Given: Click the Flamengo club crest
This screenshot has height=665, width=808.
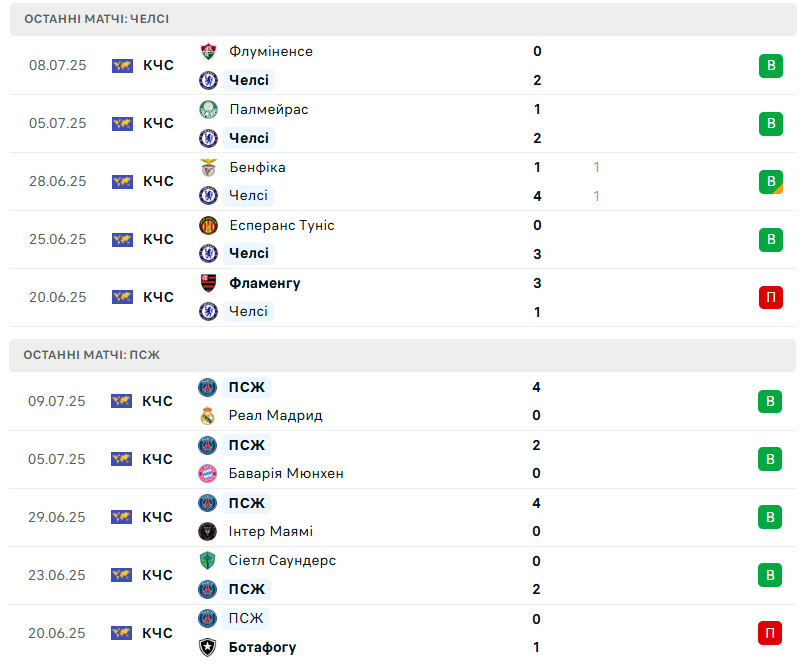Looking at the screenshot, I should [208, 283].
